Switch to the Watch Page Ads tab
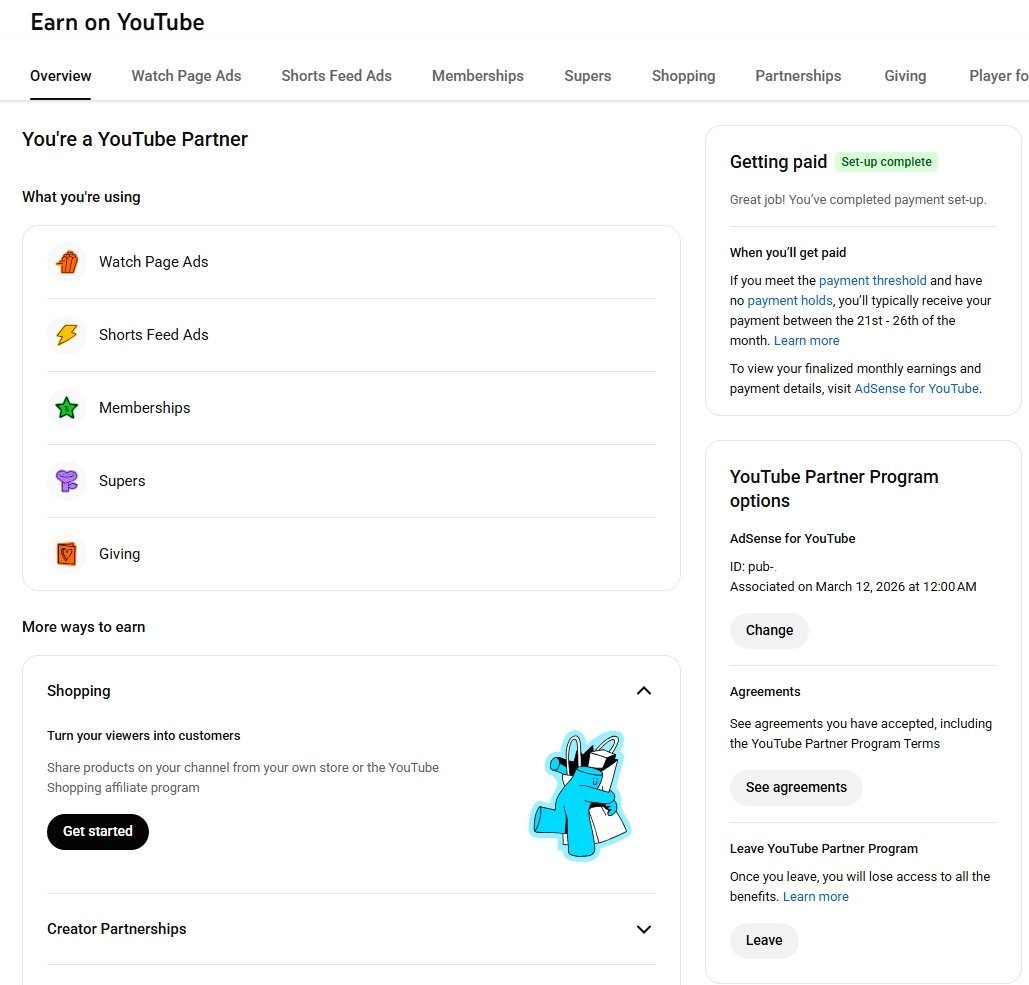This screenshot has width=1029, height=985. (186, 76)
